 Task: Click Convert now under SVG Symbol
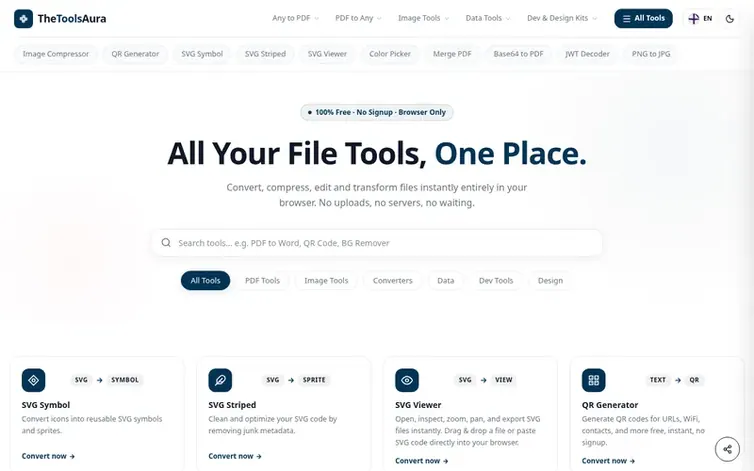pos(48,456)
